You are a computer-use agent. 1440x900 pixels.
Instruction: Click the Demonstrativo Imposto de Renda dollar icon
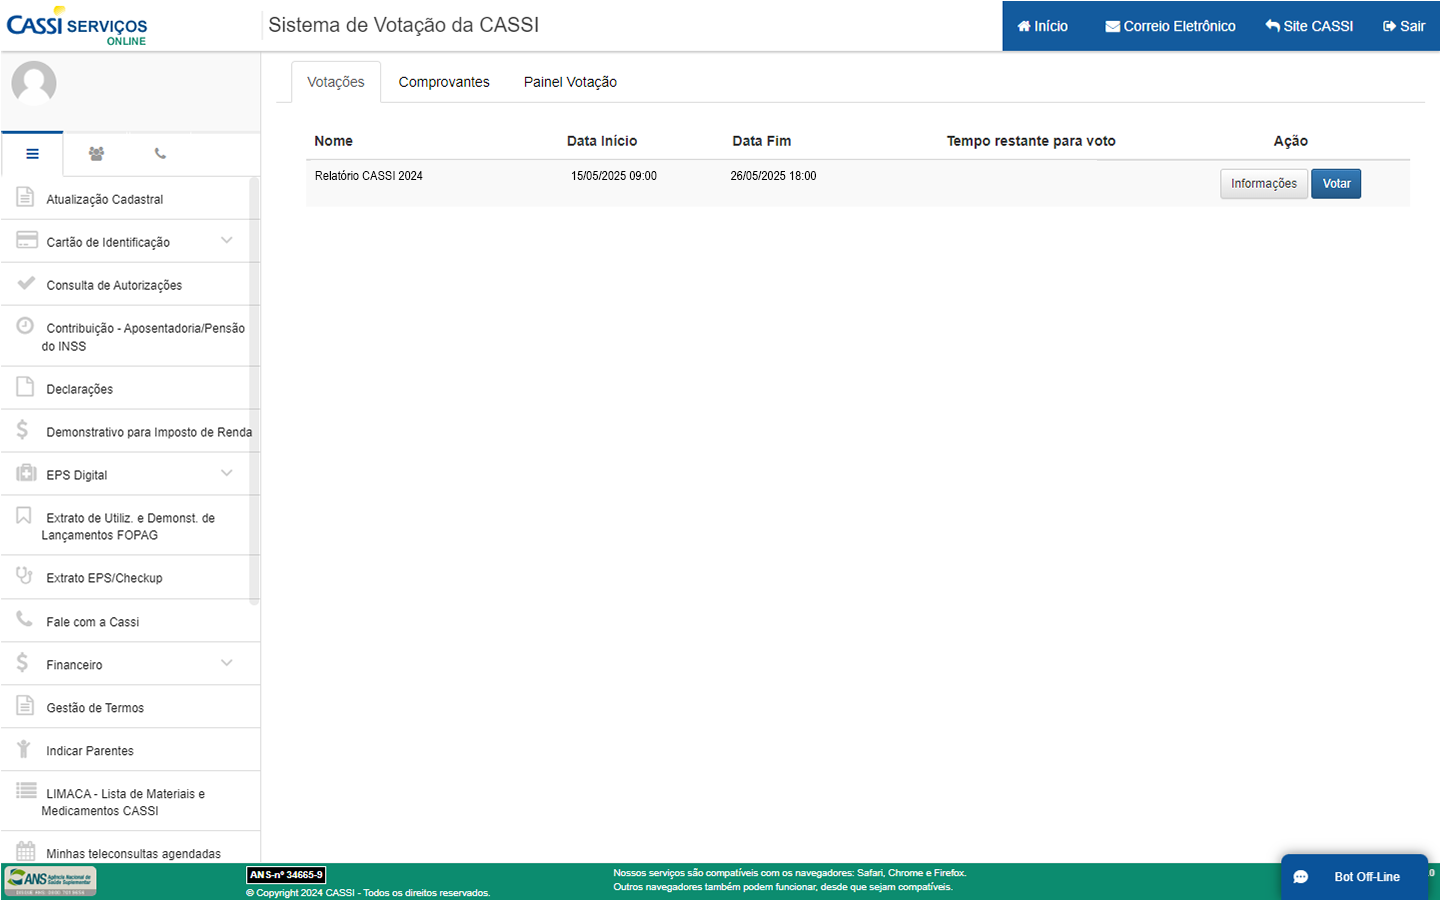22,430
